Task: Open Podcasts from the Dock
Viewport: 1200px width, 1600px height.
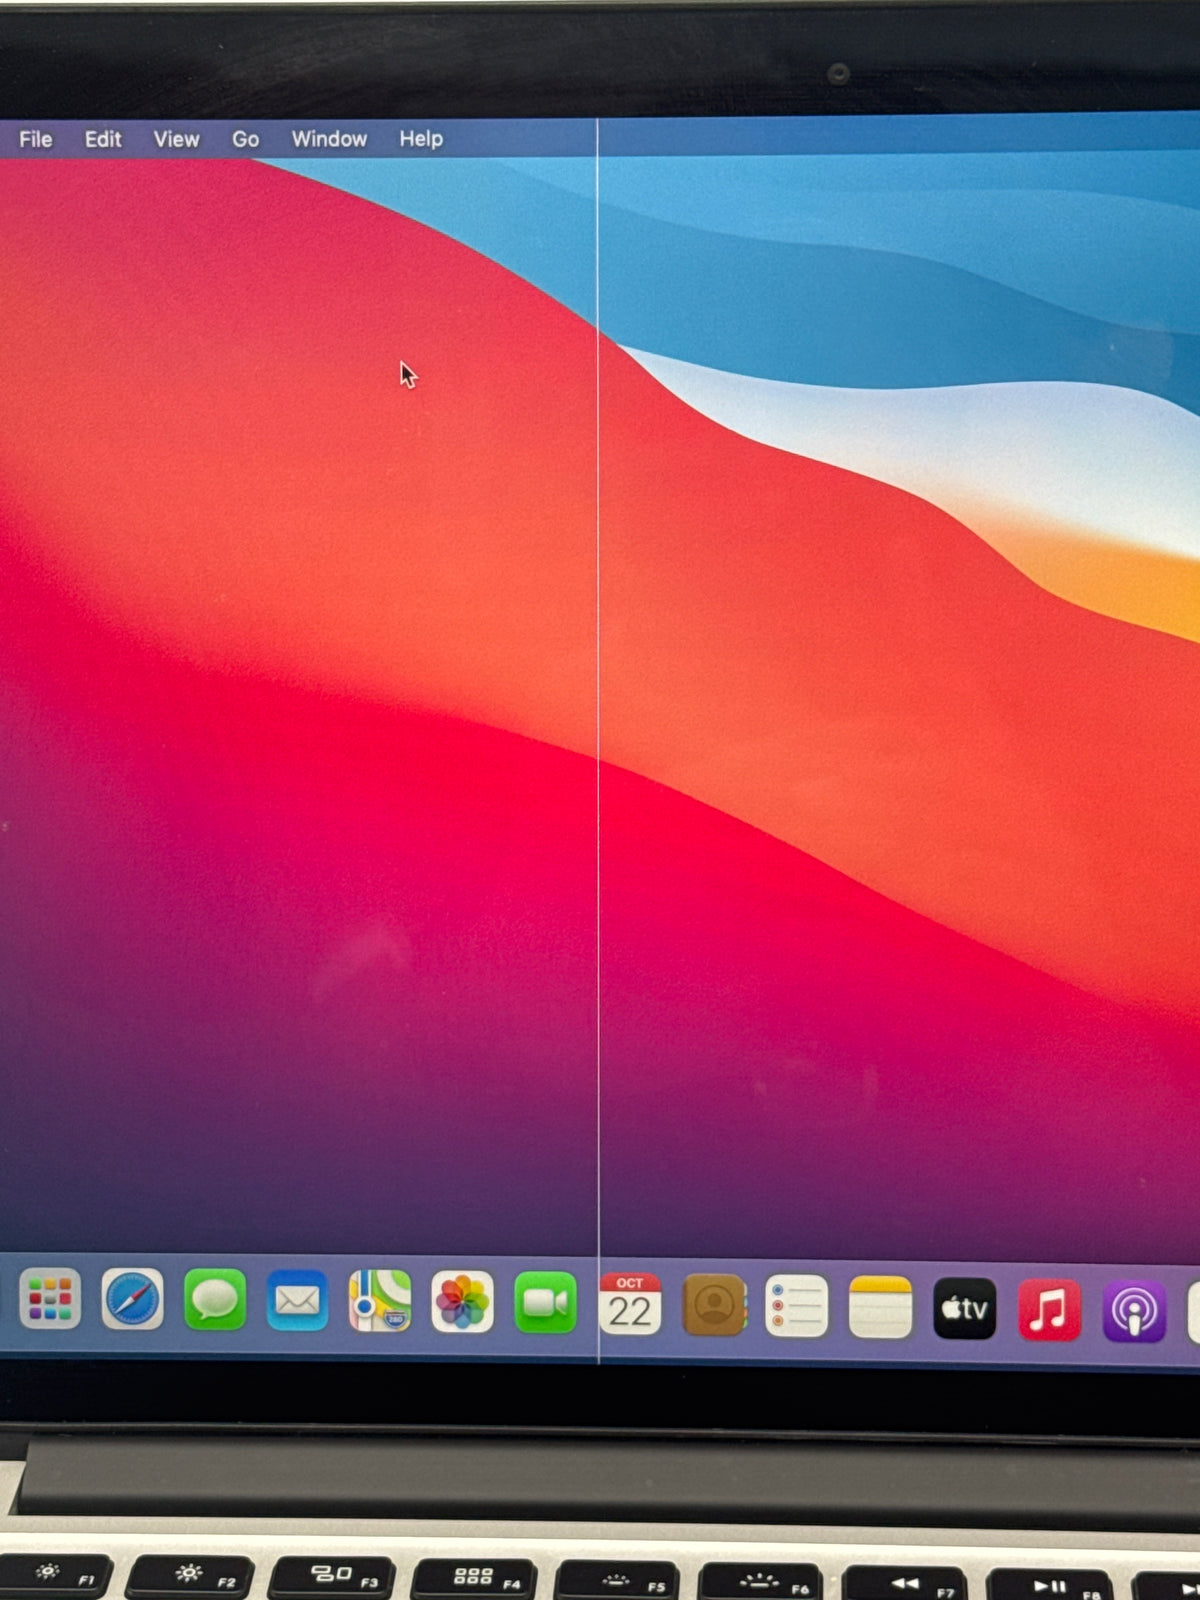Action: pyautogui.click(x=1134, y=1311)
